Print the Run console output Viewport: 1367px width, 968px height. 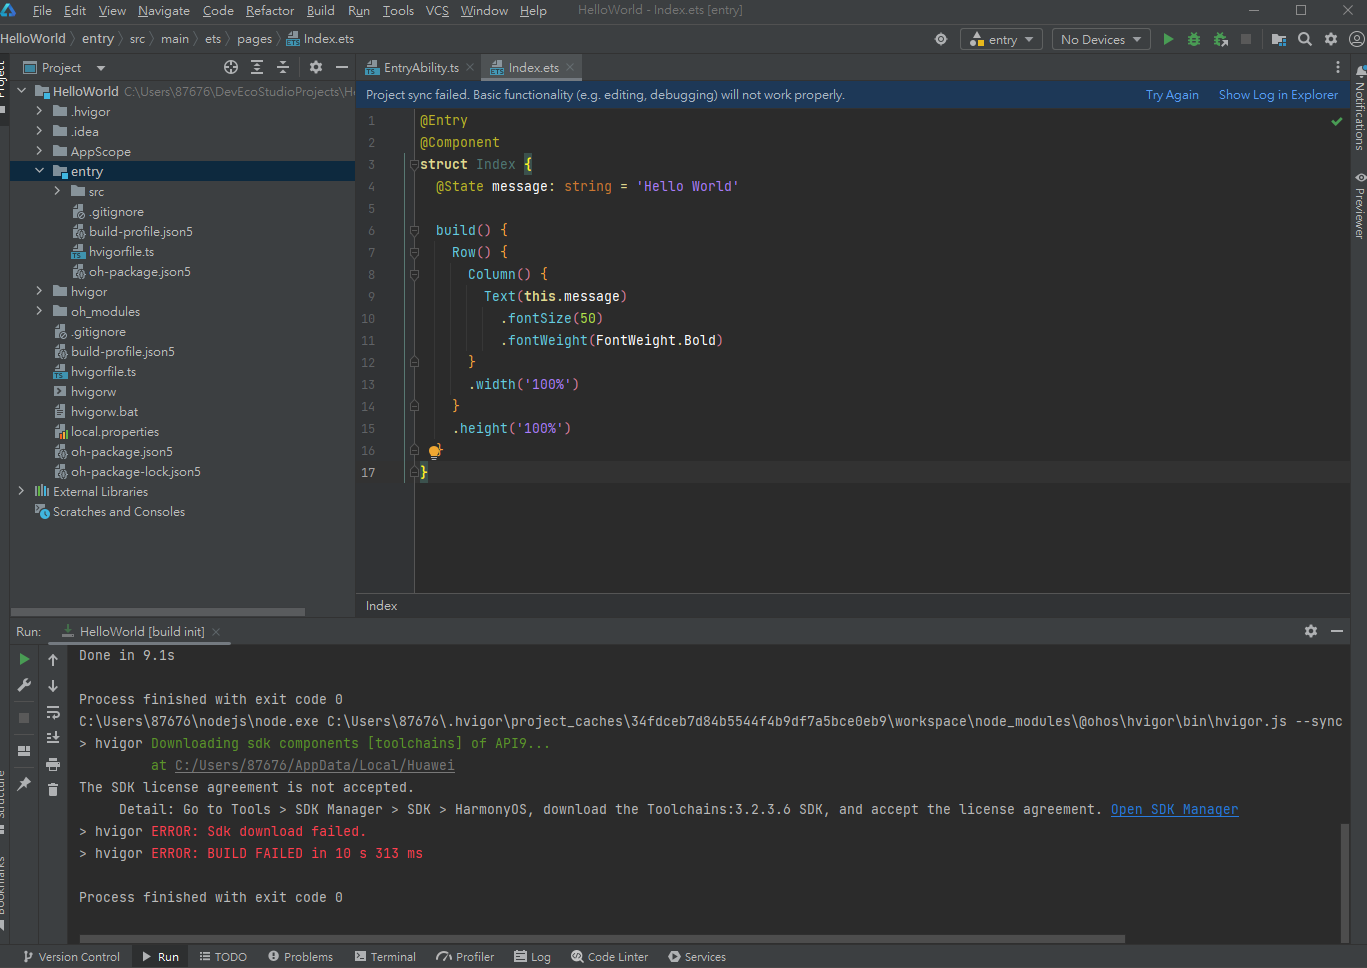(x=53, y=764)
